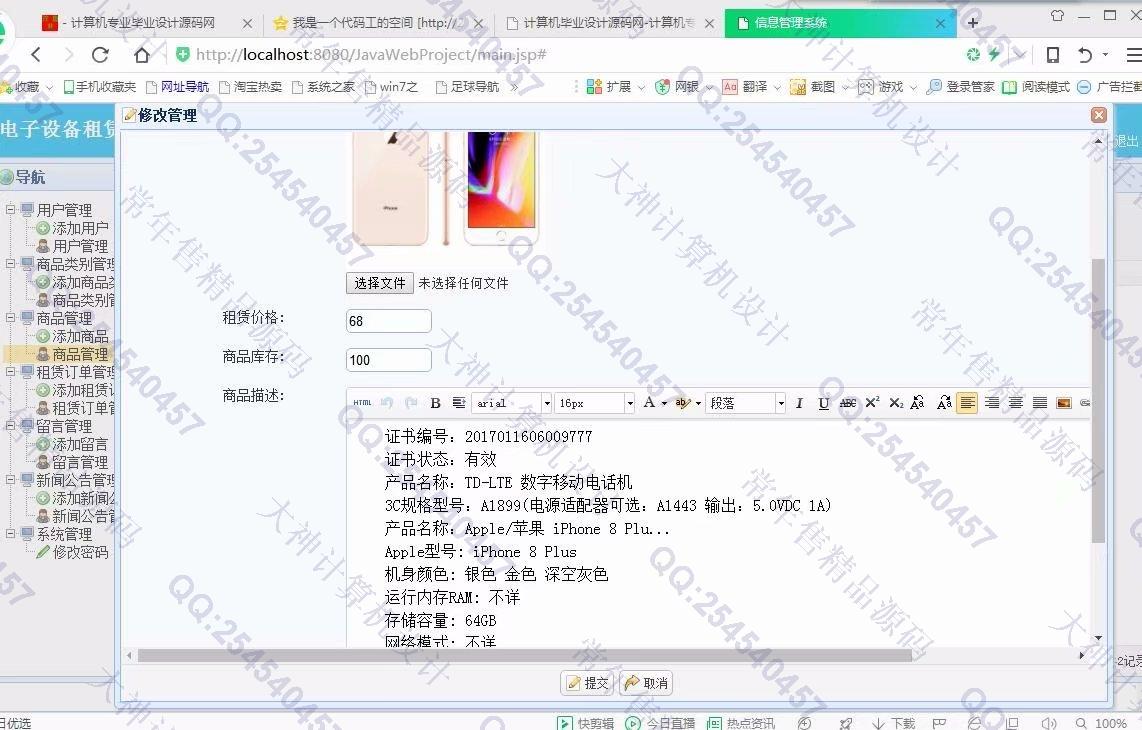The width and height of the screenshot is (1142, 730).
Task: Open 淘宝热卖 bookmark
Action: pos(250,87)
